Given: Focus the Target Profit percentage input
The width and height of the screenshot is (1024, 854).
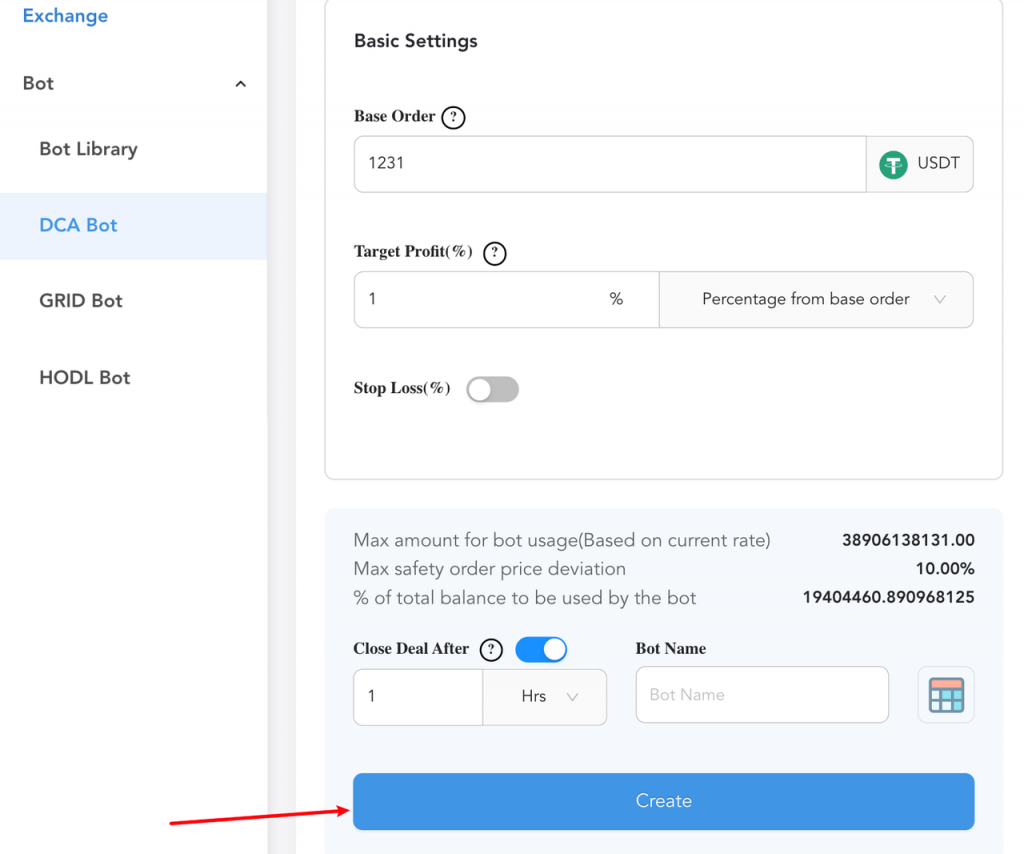Looking at the screenshot, I should pos(480,299).
